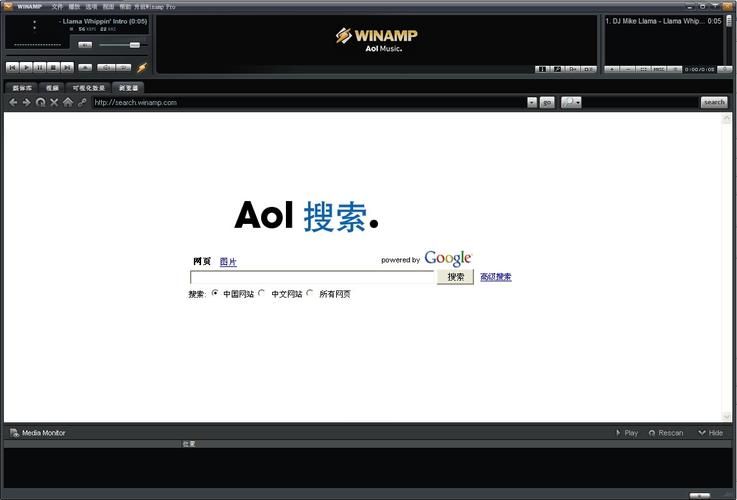
Task: Open the 选项 menu
Action: [x=91, y=7]
